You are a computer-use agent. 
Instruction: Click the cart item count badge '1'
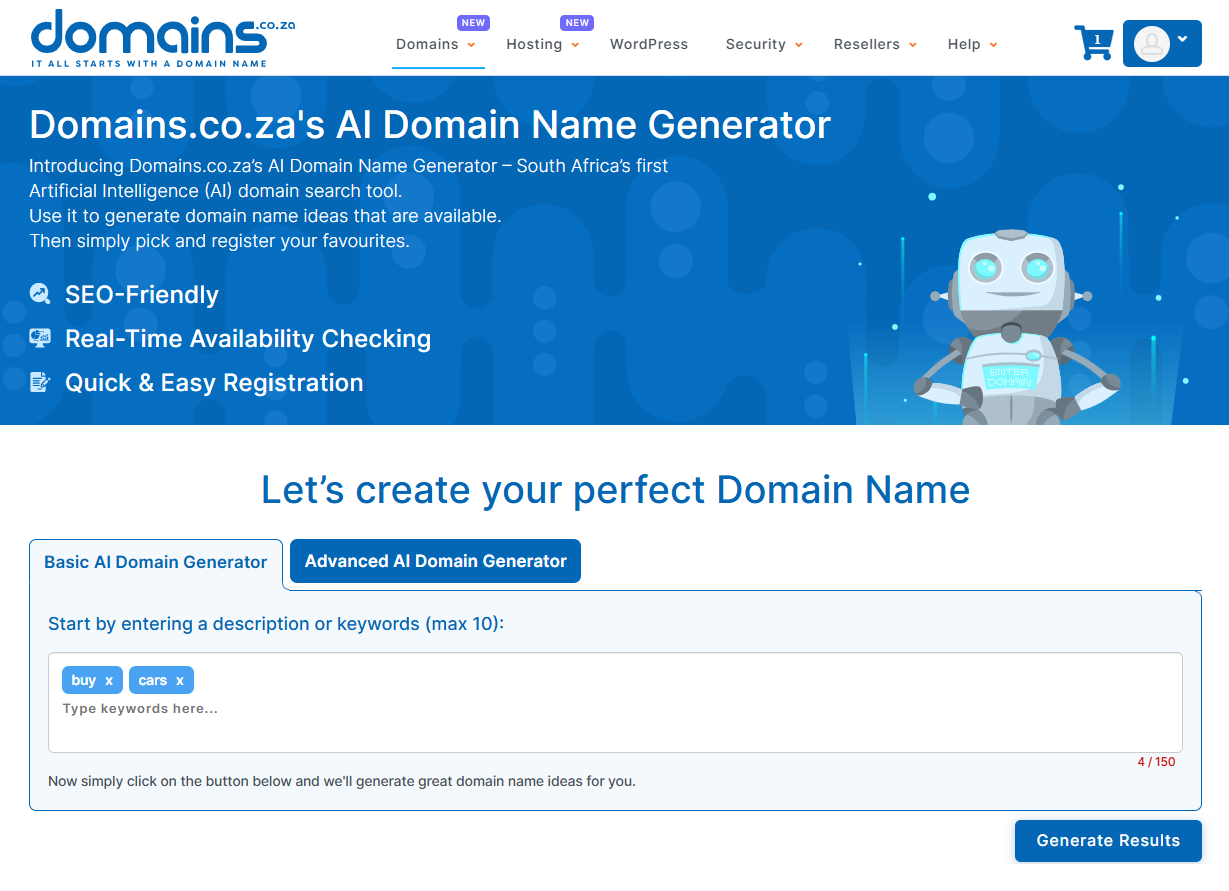(1097, 40)
